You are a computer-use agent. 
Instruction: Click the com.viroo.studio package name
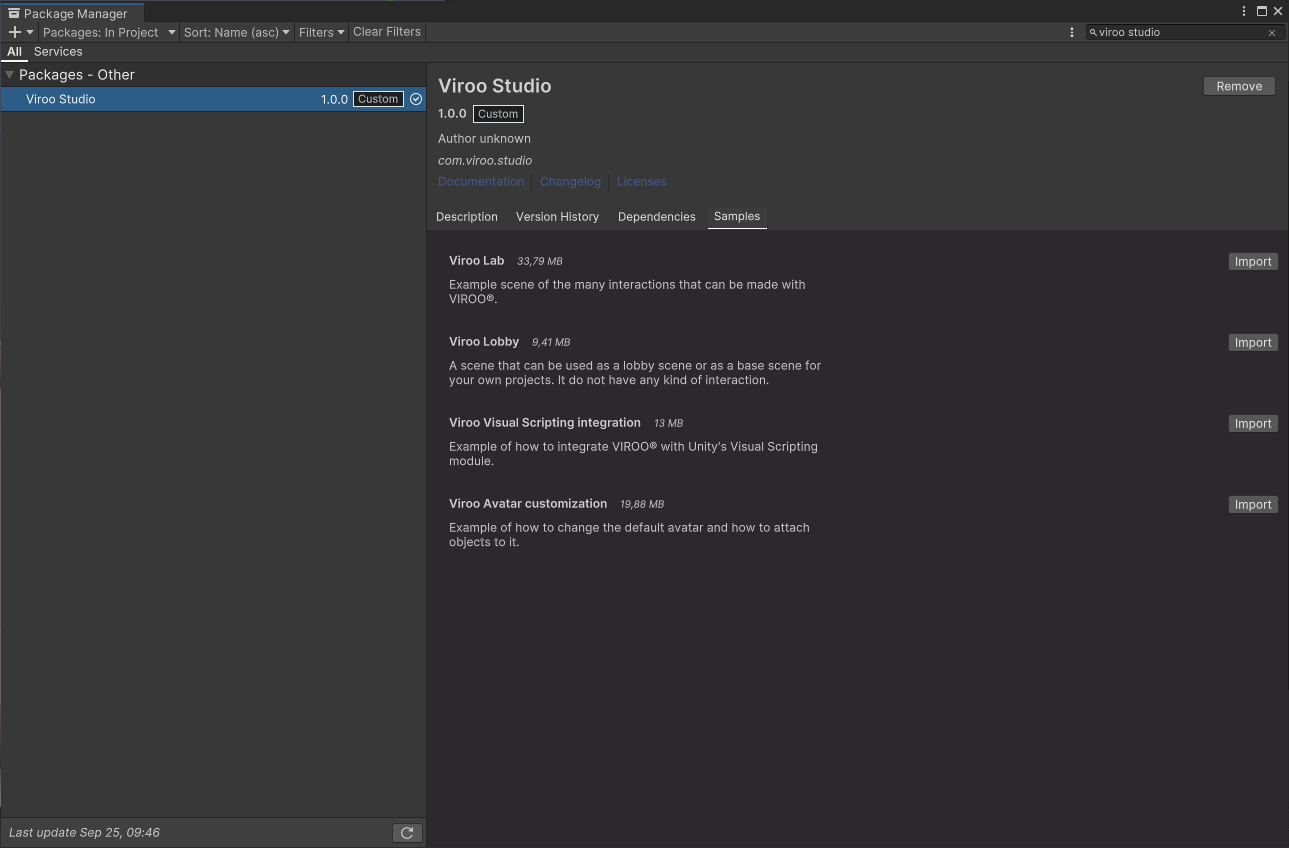[485, 160]
